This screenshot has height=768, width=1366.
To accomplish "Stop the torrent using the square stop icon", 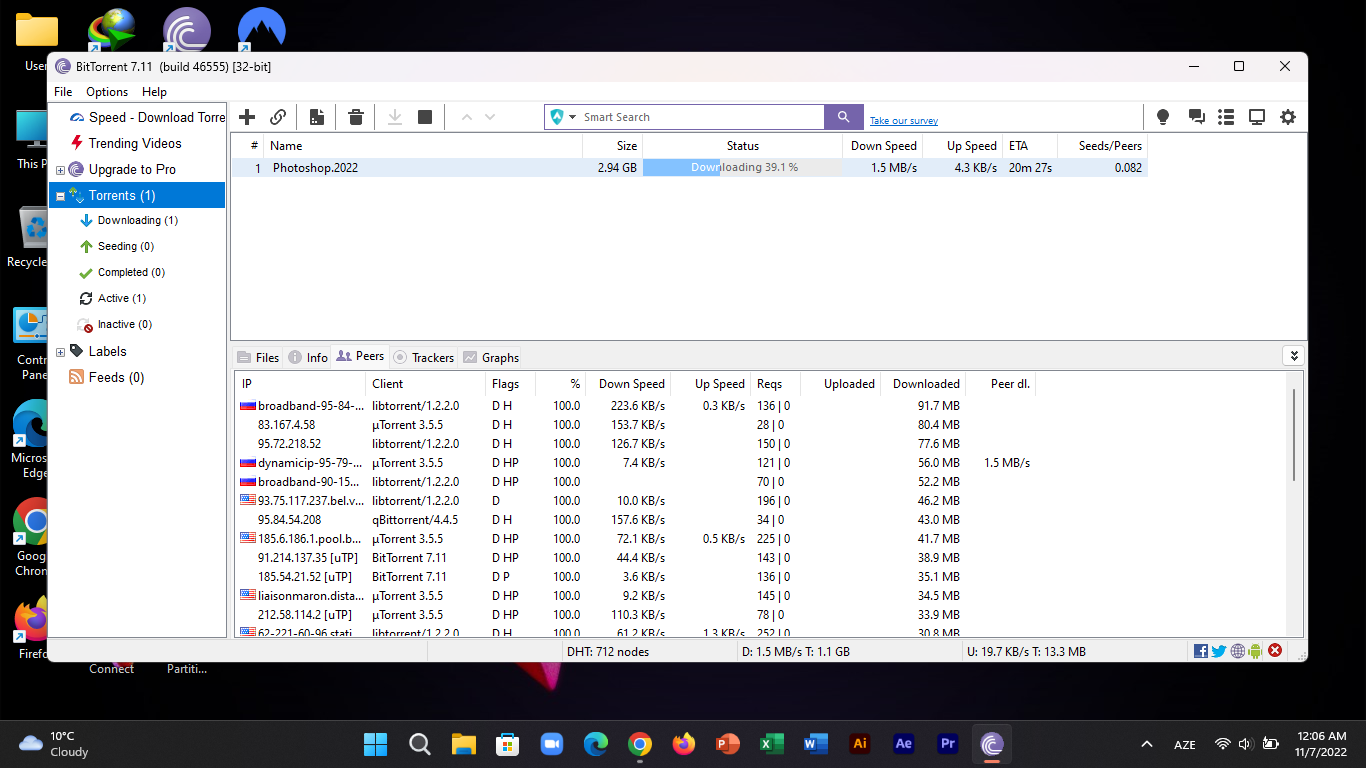I will (425, 117).
